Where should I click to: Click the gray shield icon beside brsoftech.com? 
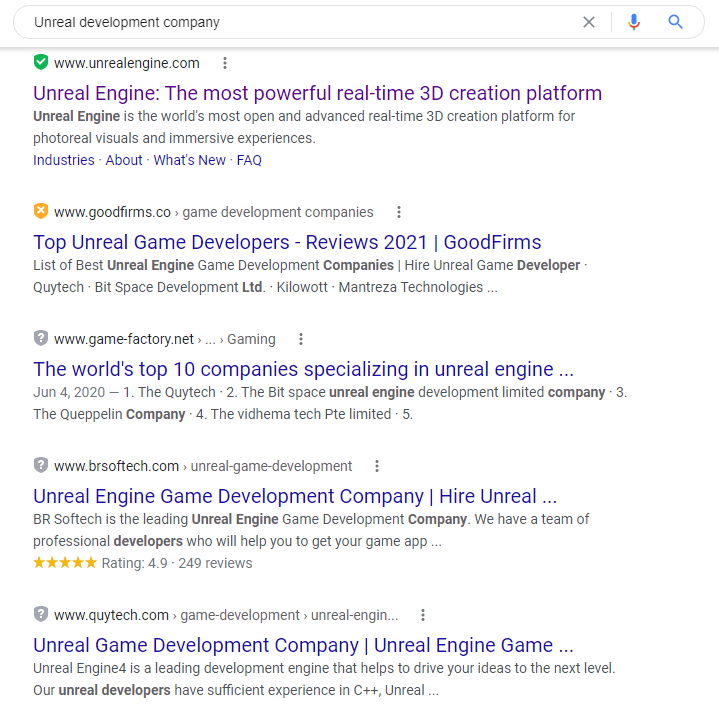coord(41,465)
